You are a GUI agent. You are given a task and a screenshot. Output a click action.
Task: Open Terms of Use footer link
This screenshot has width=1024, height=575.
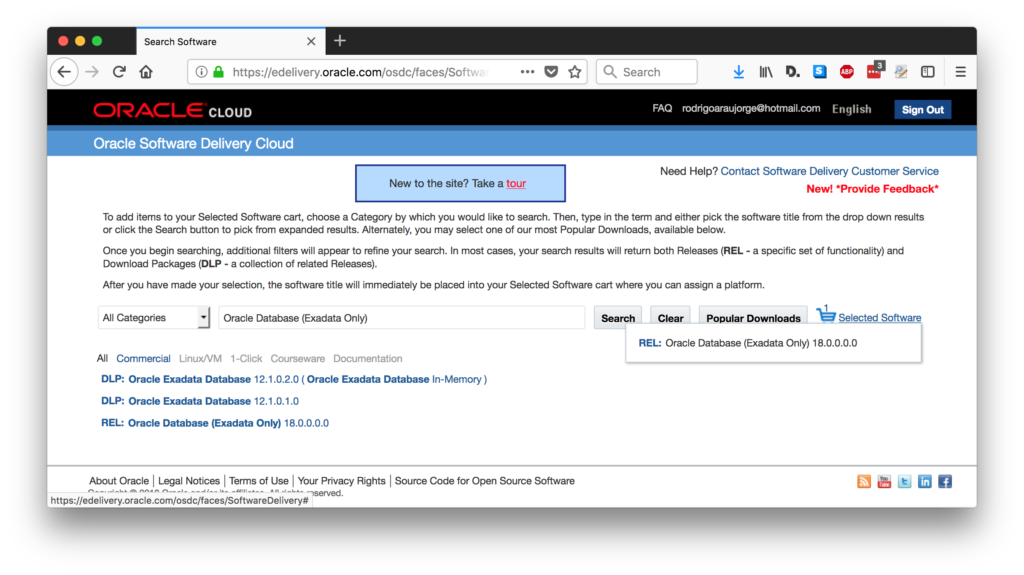259,481
